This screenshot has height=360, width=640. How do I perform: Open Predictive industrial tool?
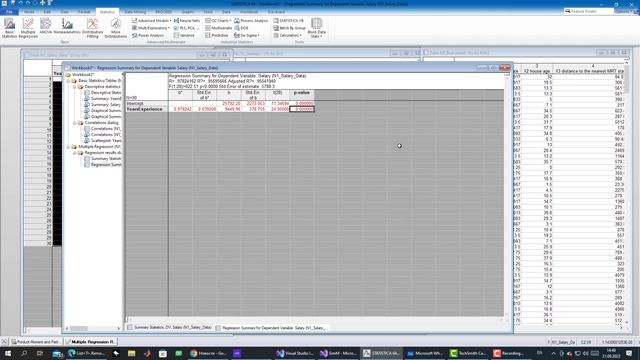(x=217, y=36)
